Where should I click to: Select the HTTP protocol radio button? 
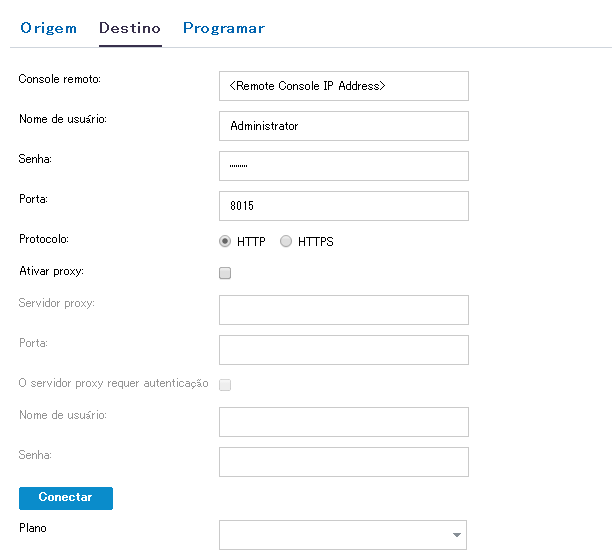click(225, 242)
